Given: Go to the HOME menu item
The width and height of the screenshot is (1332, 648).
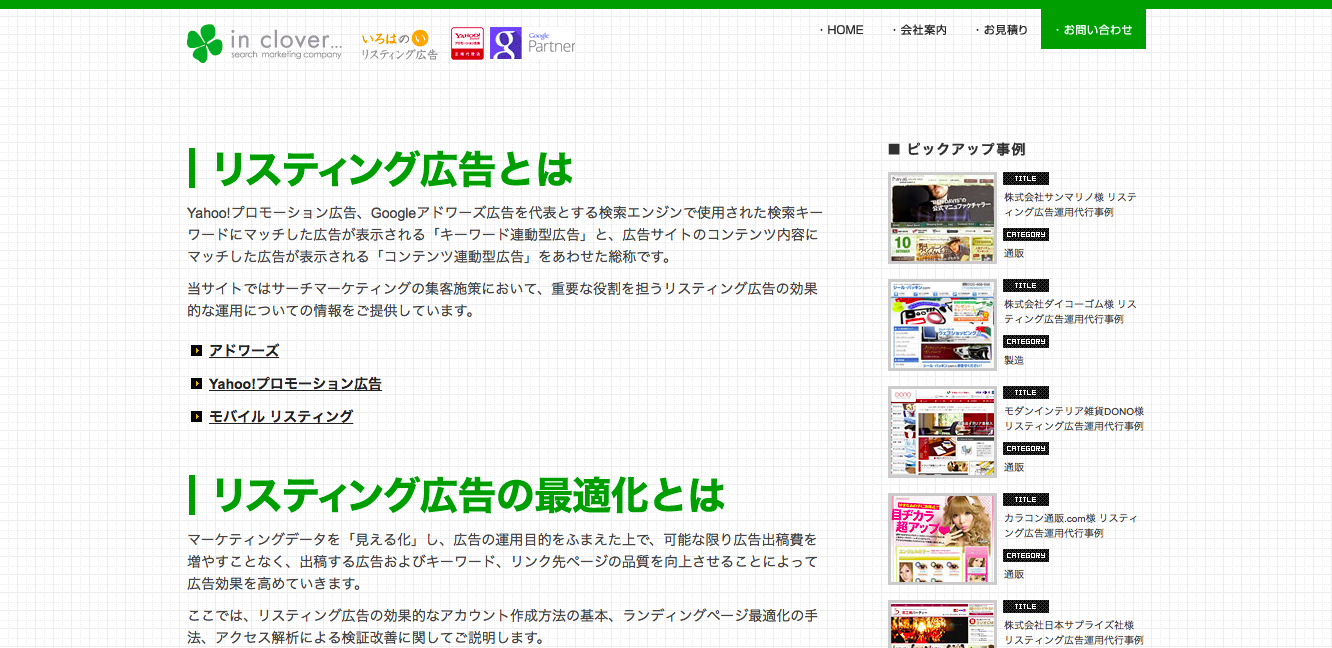Looking at the screenshot, I should click(841, 30).
